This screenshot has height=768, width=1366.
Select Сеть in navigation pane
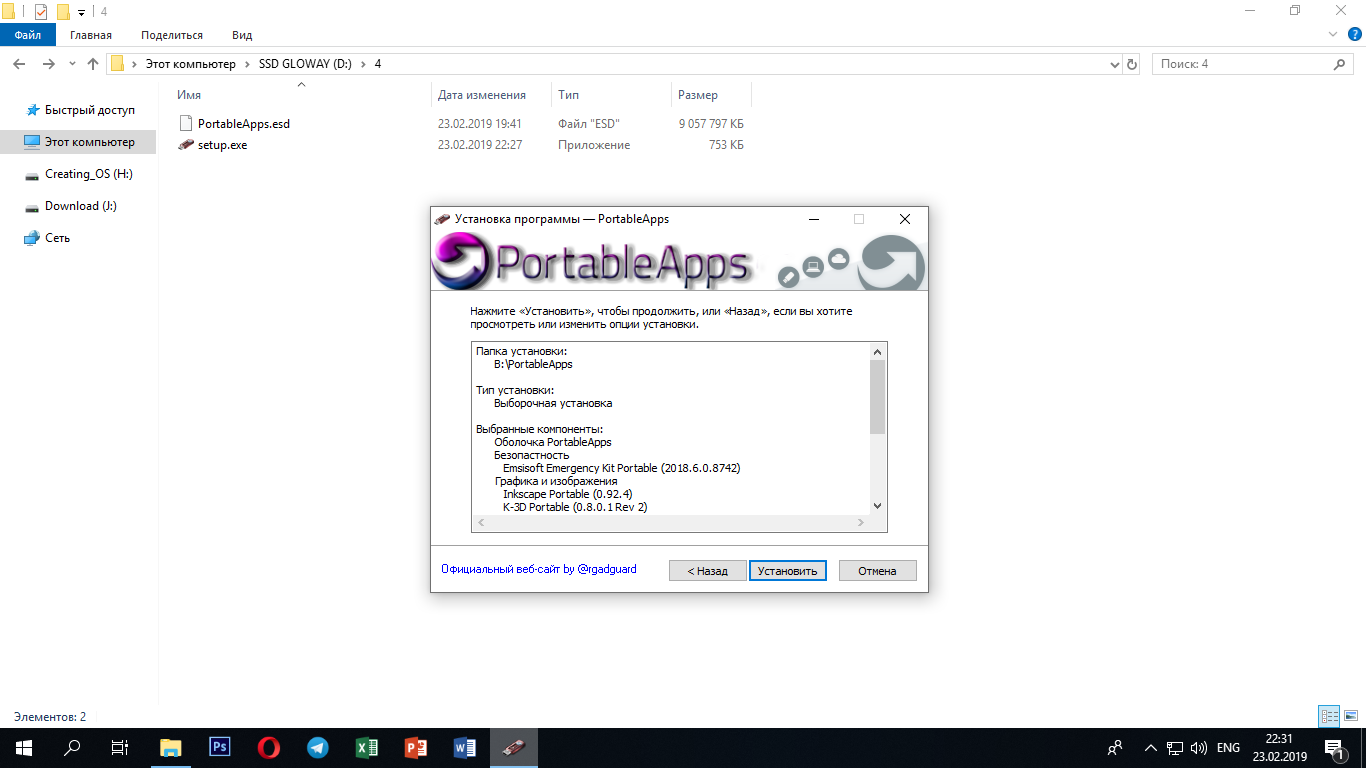coord(48,238)
